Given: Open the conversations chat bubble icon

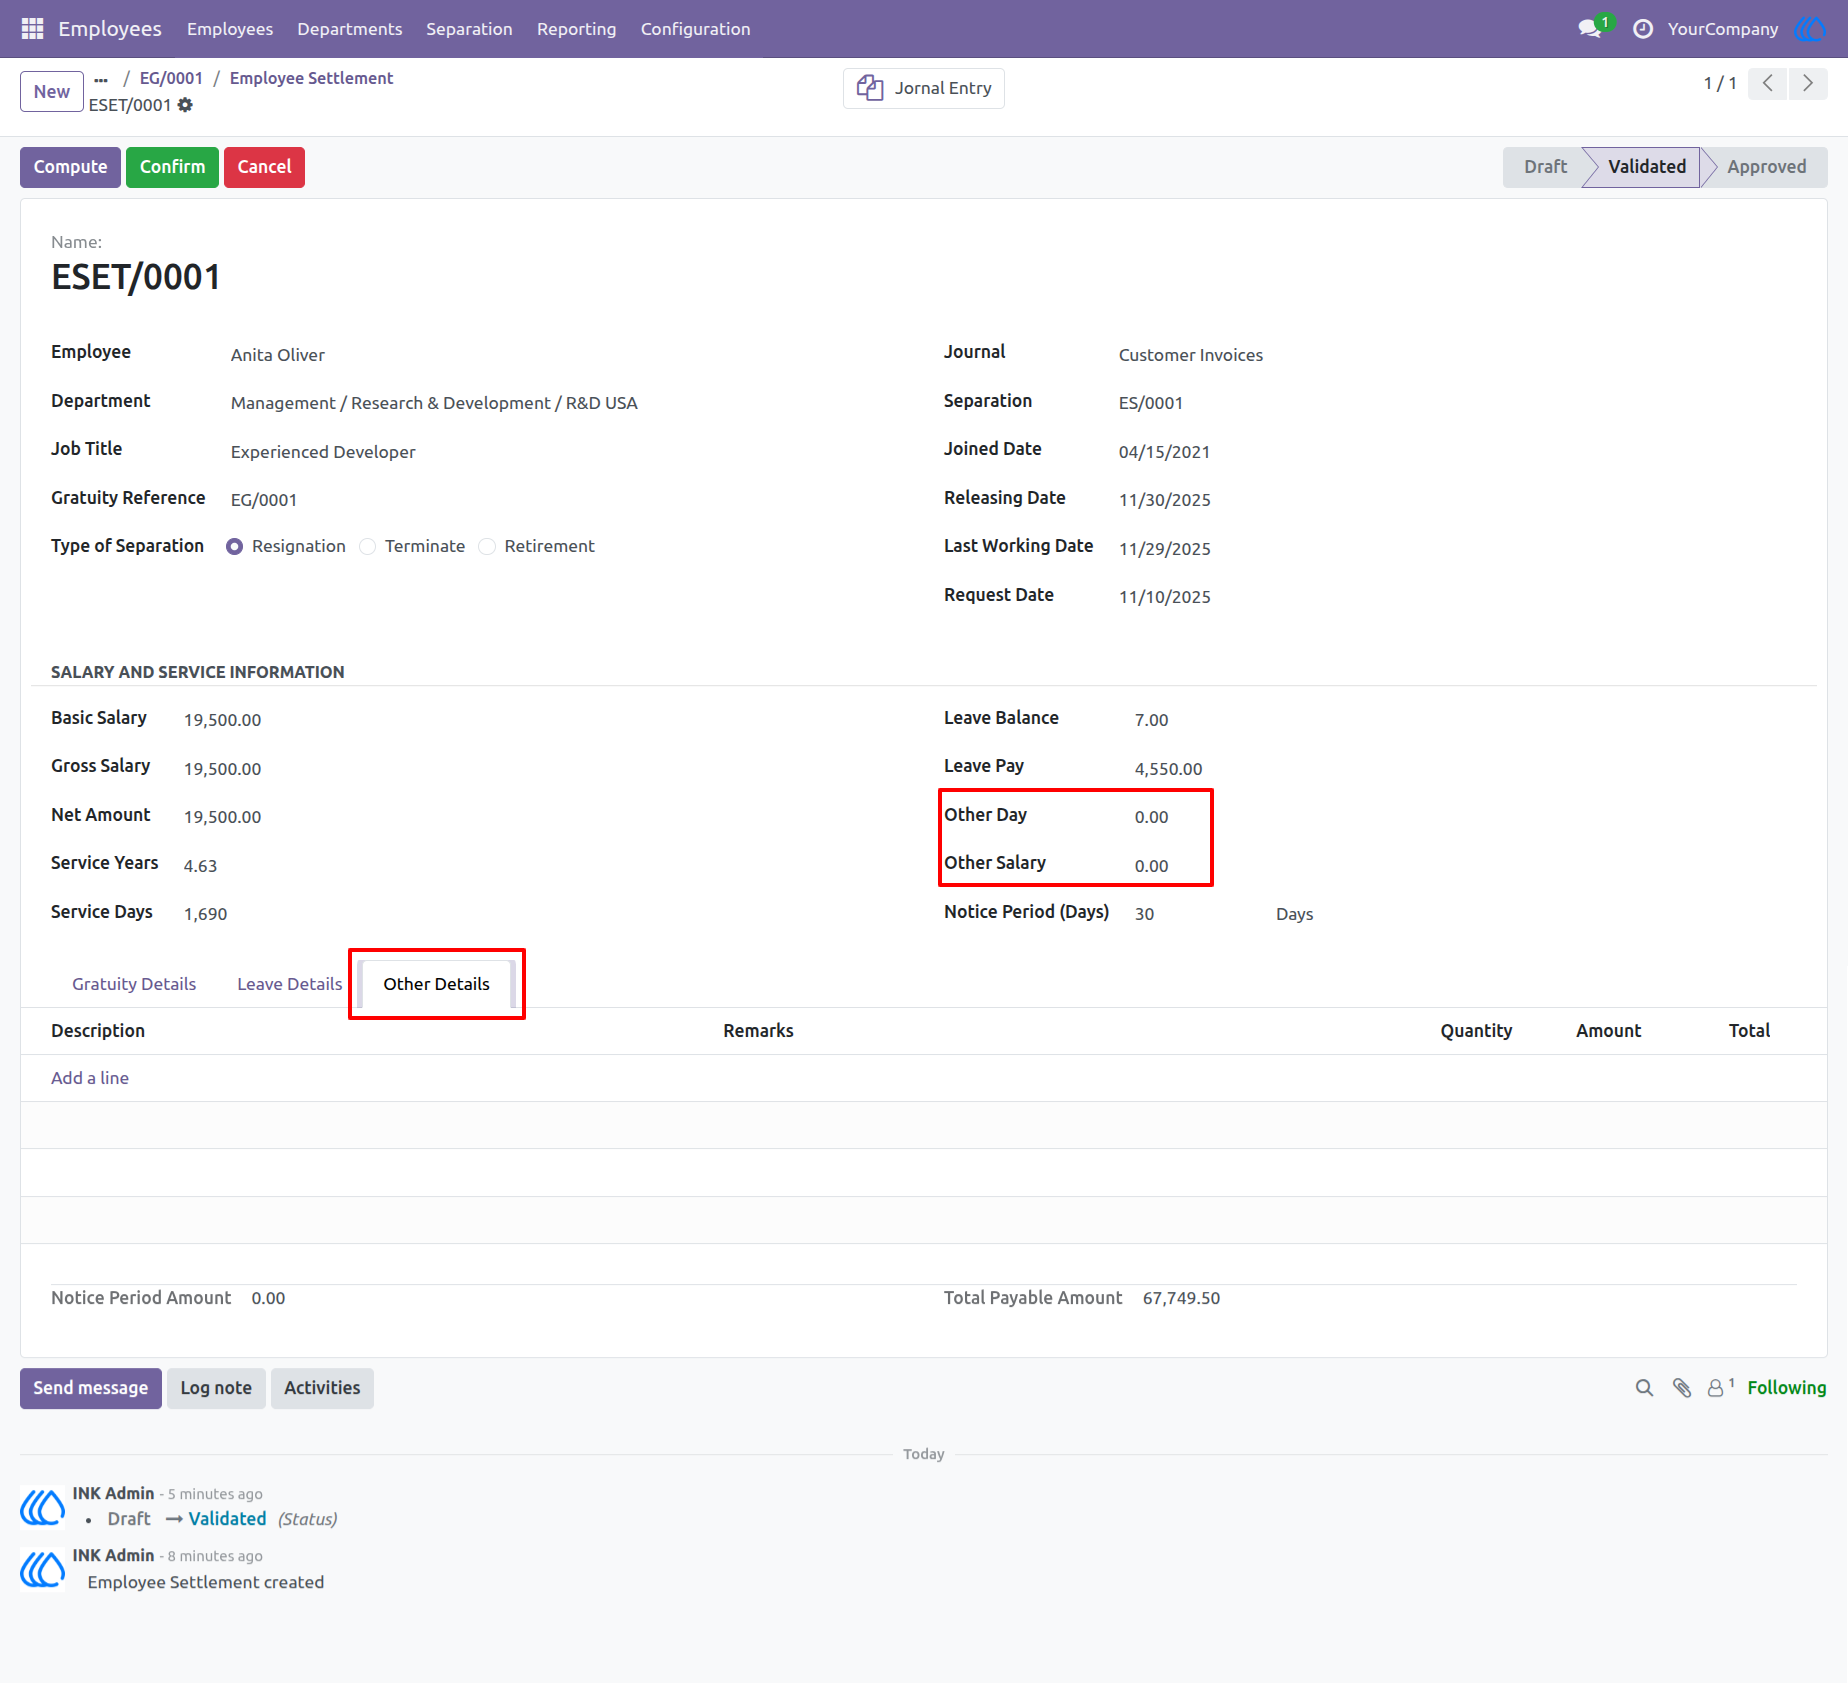Looking at the screenshot, I should click(x=1590, y=29).
